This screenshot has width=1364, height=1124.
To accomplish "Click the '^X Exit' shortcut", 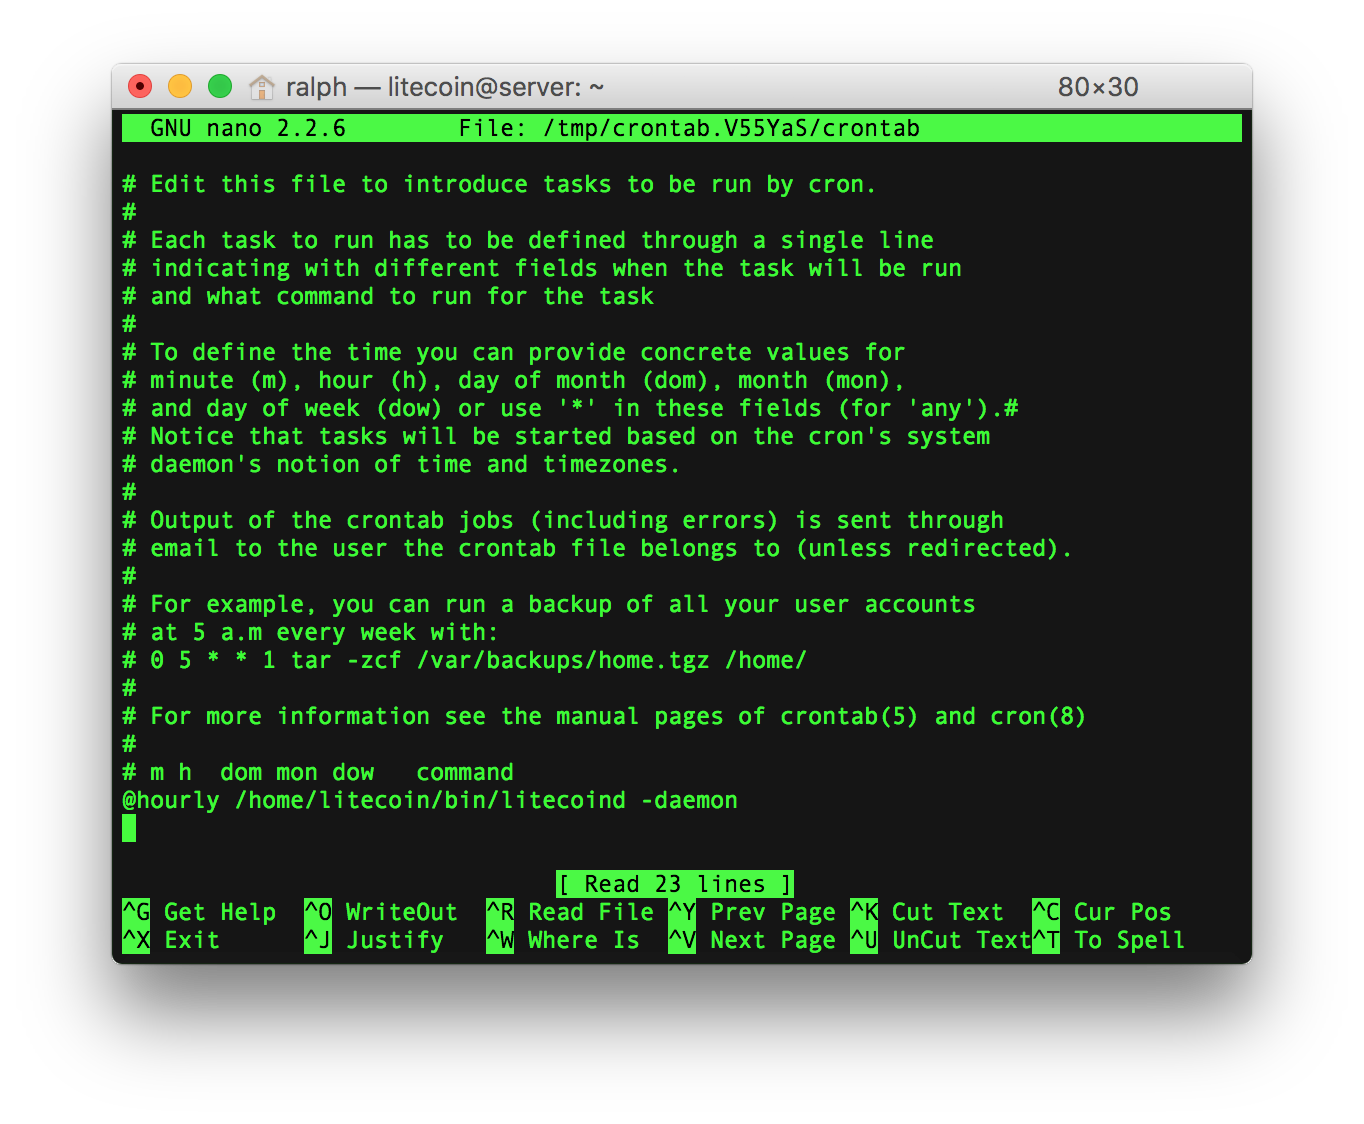I will pyautogui.click(x=171, y=940).
